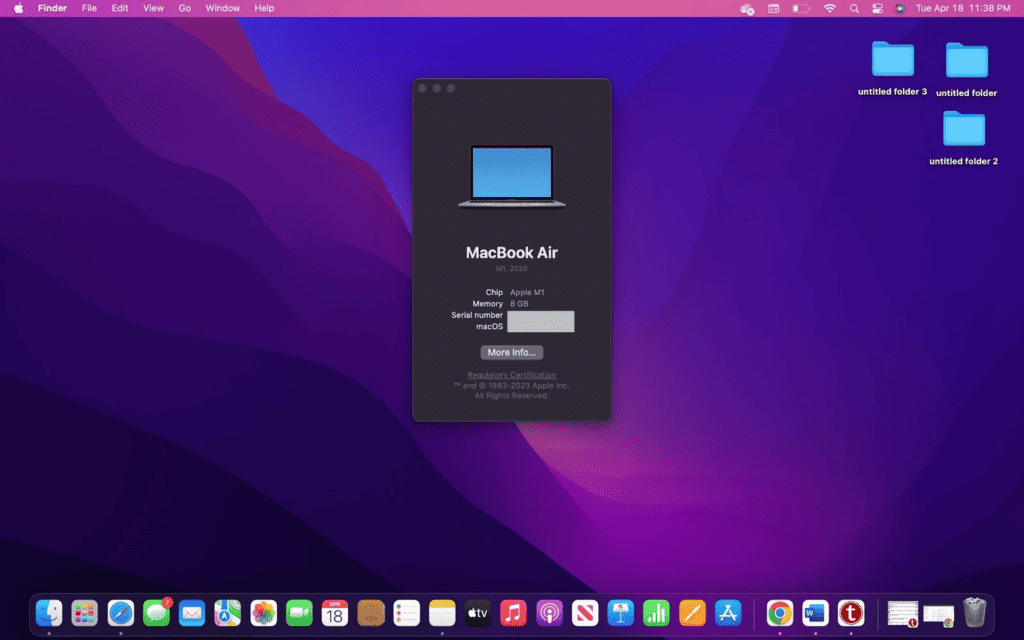This screenshot has height=640, width=1024.
Task: Open Spotlight search from the menu bar
Action: (x=853, y=8)
